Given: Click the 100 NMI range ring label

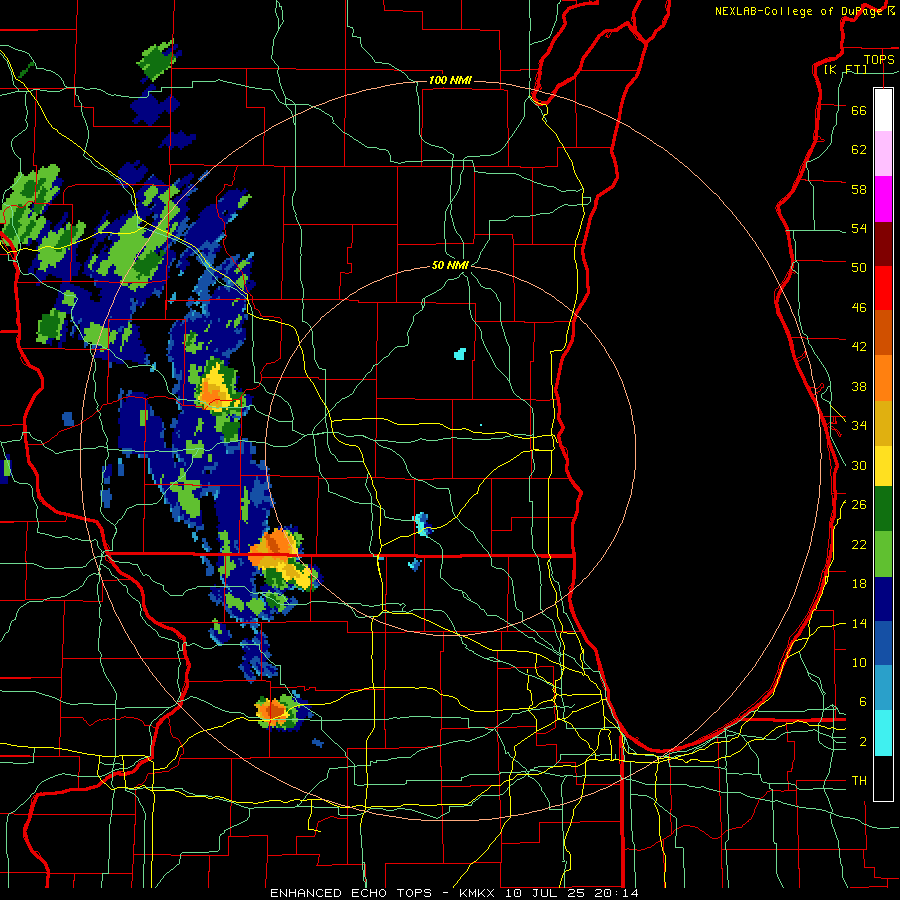Looking at the screenshot, I should [450, 80].
